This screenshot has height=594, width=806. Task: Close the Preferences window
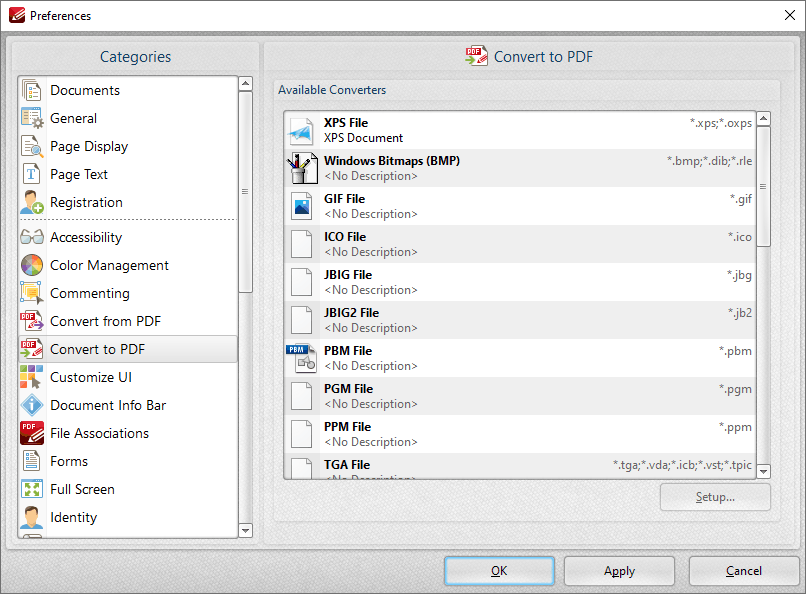pos(790,15)
